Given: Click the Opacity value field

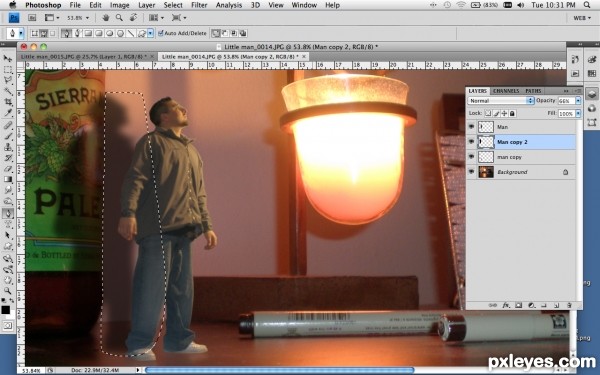Looking at the screenshot, I should coord(566,101).
